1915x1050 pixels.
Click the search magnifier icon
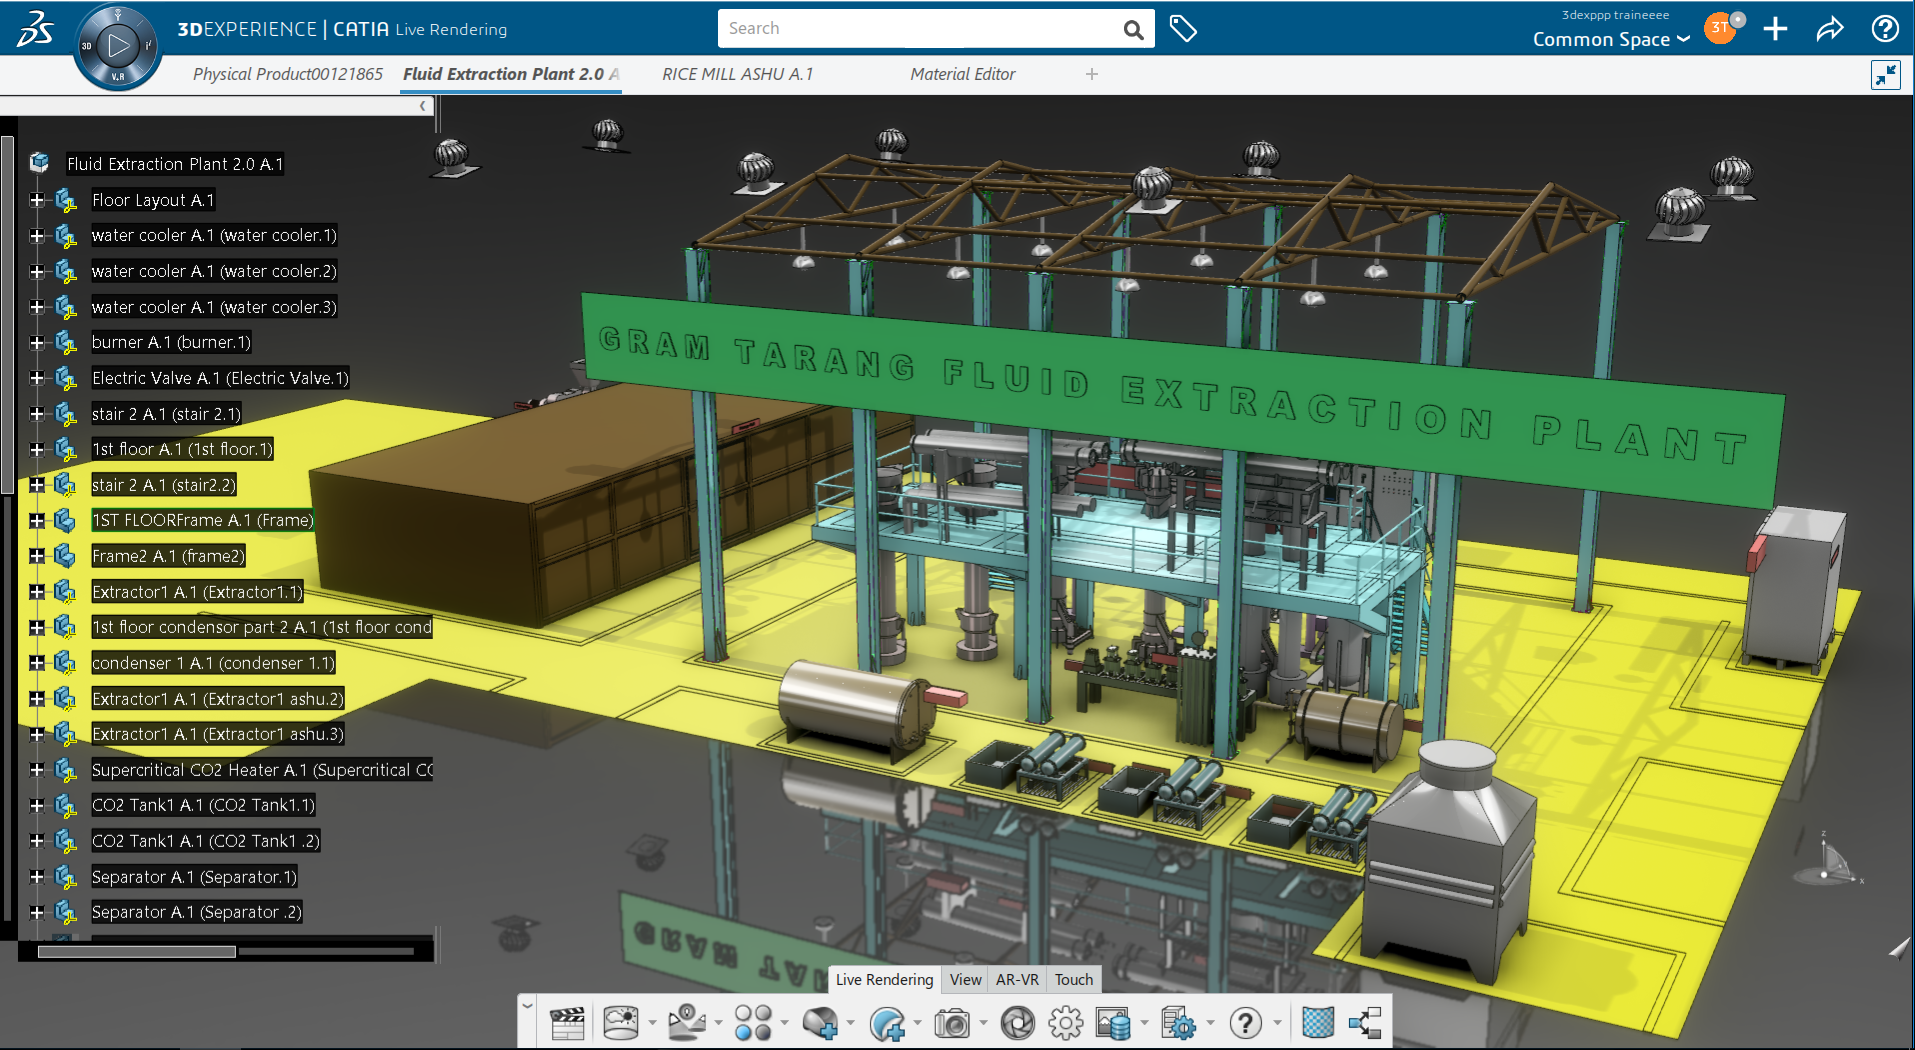1133,29
